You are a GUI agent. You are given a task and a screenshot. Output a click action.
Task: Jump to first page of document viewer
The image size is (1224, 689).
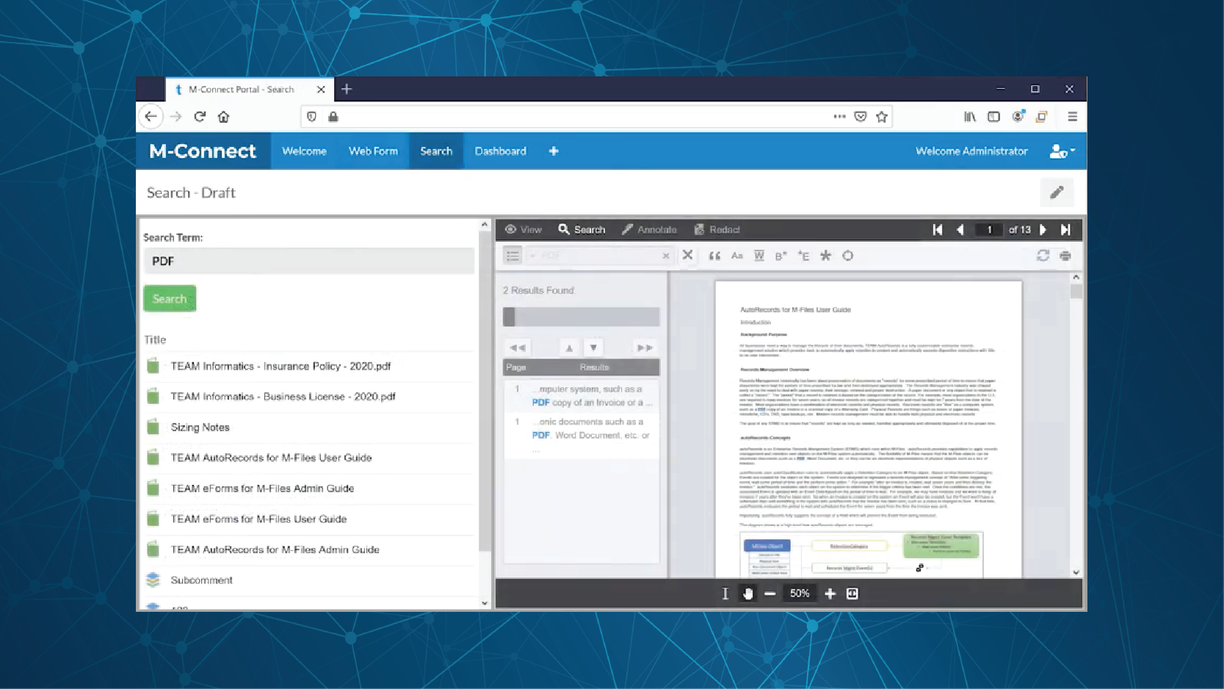point(937,230)
